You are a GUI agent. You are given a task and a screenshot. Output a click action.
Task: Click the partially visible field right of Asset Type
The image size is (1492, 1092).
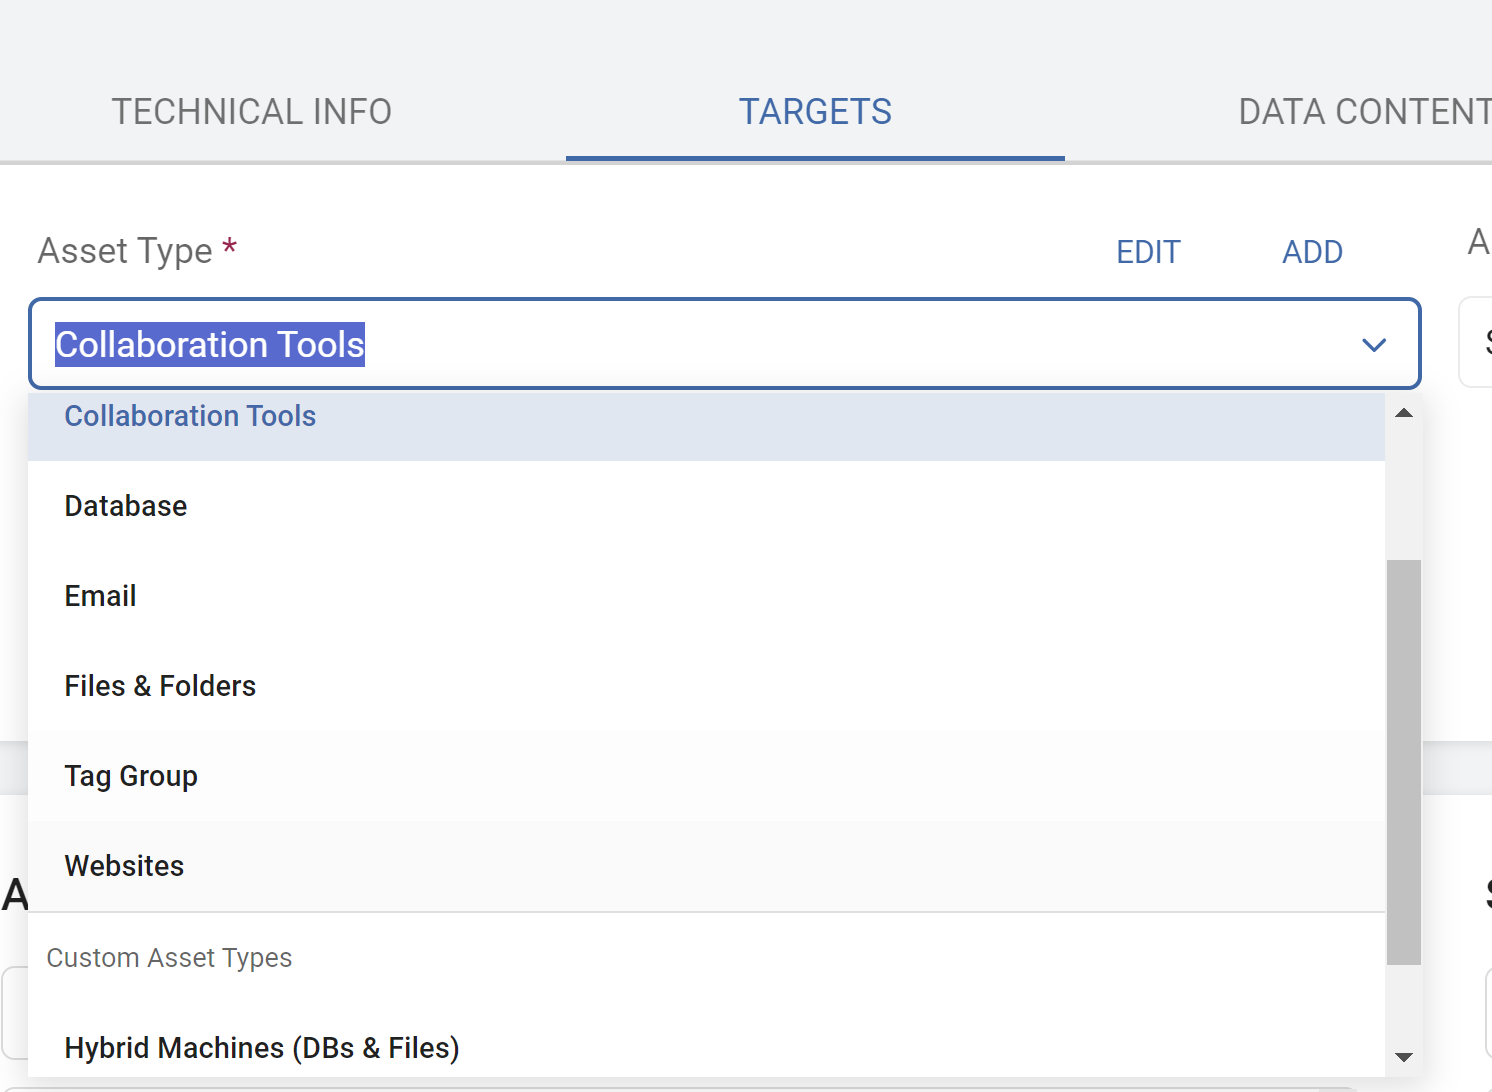[1476, 342]
